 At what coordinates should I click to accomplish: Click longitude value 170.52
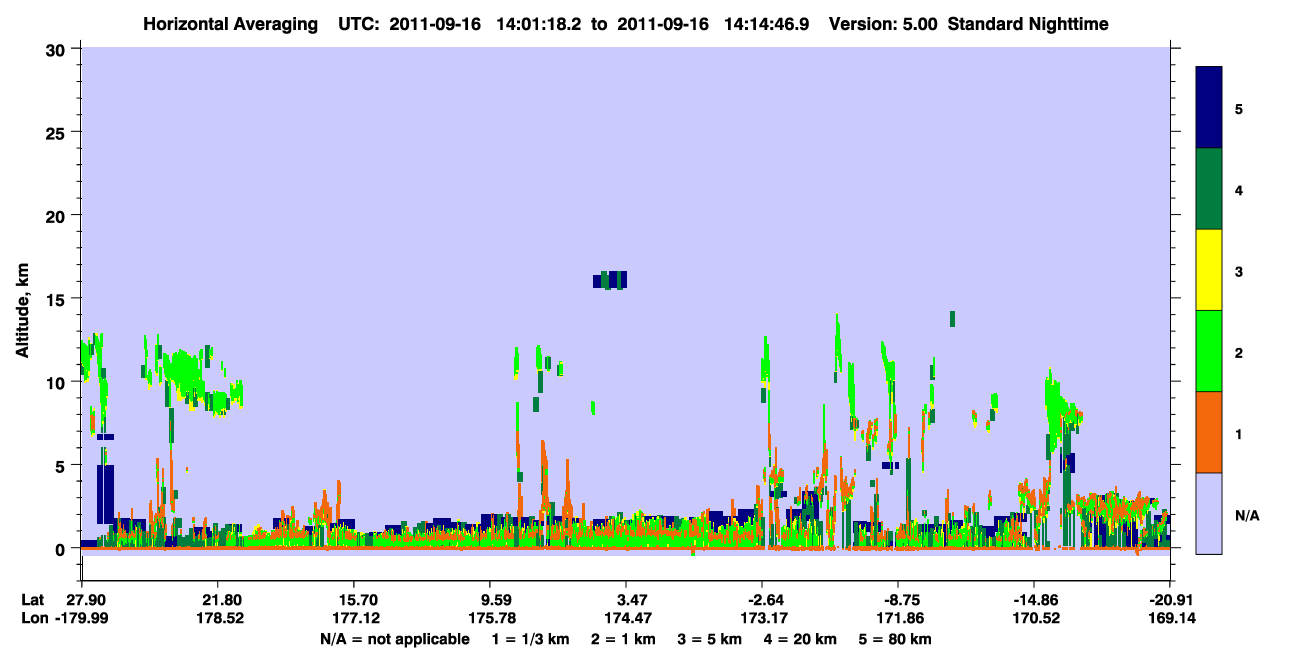click(x=1034, y=618)
